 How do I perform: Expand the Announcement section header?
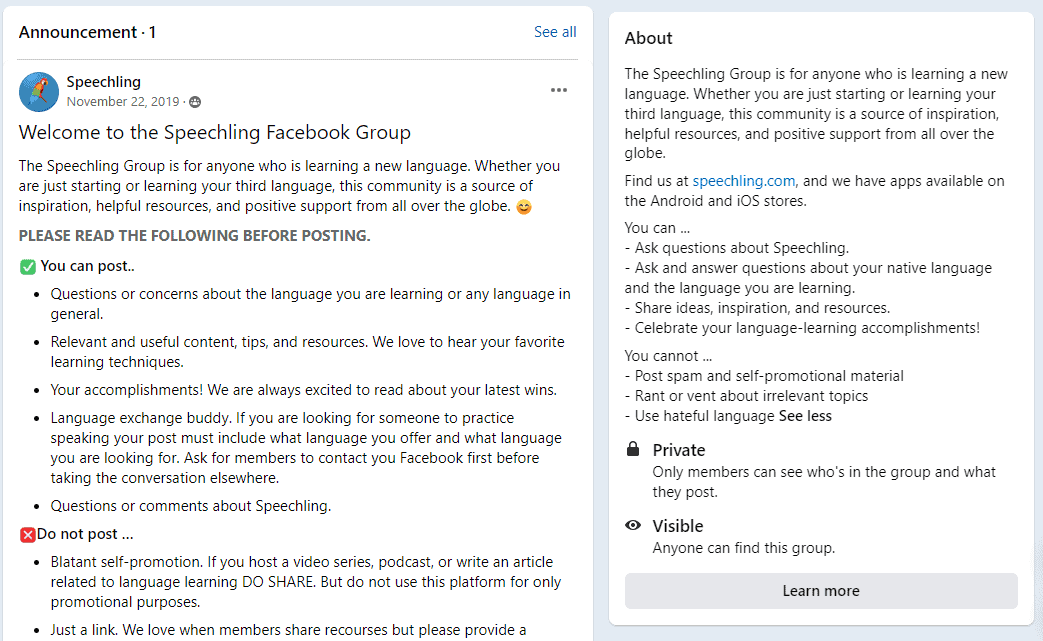coord(87,31)
